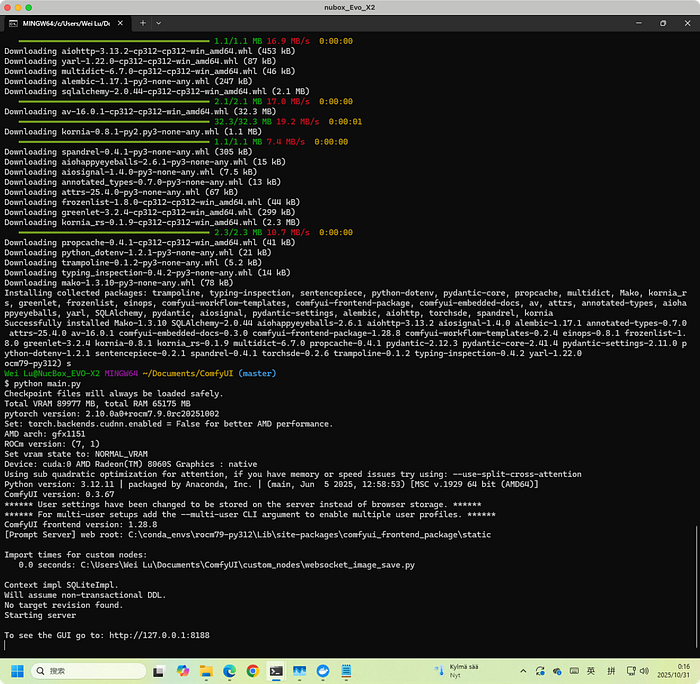The height and width of the screenshot is (684, 700).
Task: Open the Windows Start menu
Action: (x=17, y=671)
